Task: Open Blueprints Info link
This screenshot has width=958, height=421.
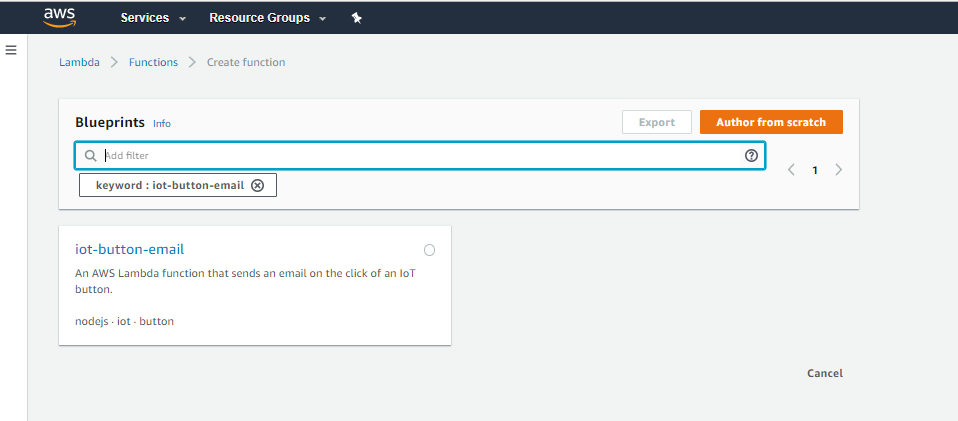Action: coord(162,123)
